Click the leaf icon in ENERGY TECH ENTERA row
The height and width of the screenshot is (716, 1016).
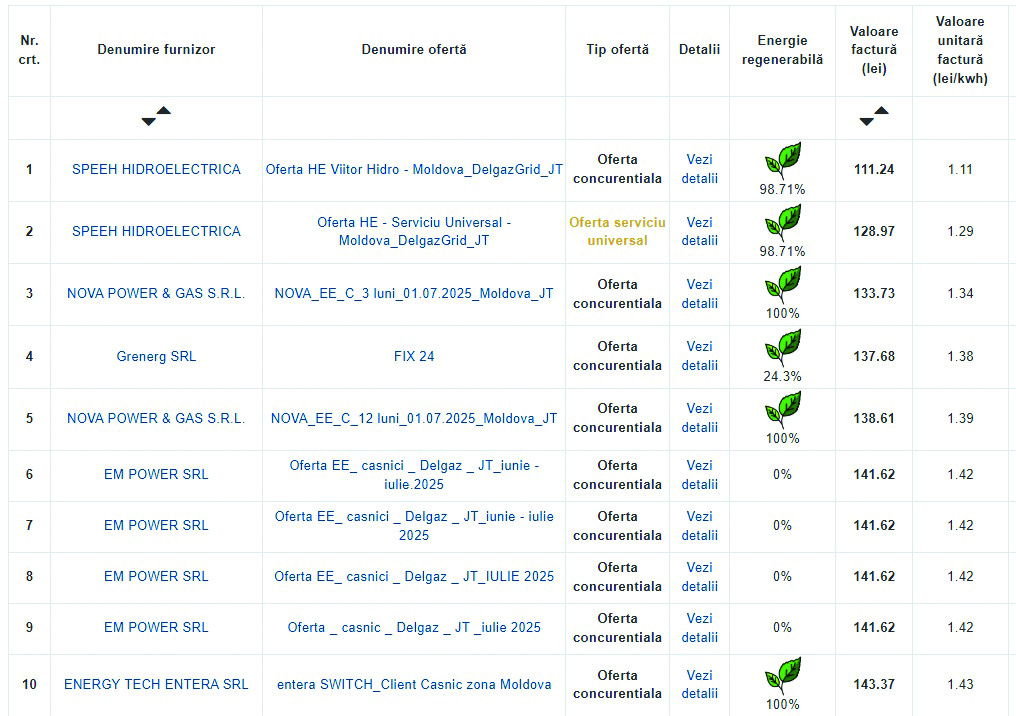click(783, 675)
